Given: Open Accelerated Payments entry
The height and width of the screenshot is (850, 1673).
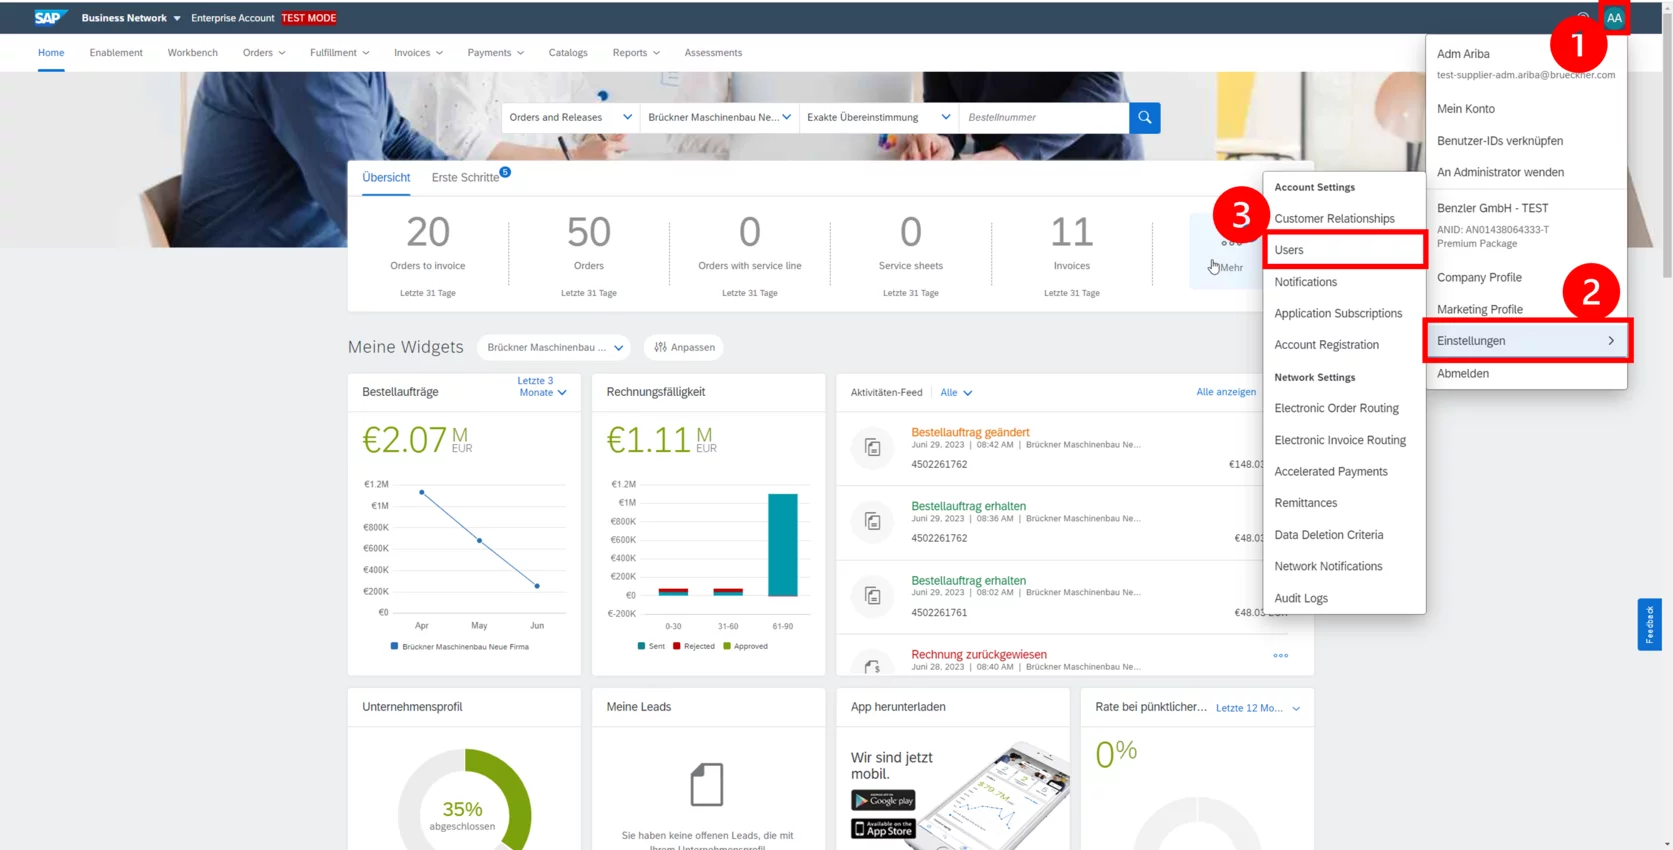Looking at the screenshot, I should (x=1331, y=471).
